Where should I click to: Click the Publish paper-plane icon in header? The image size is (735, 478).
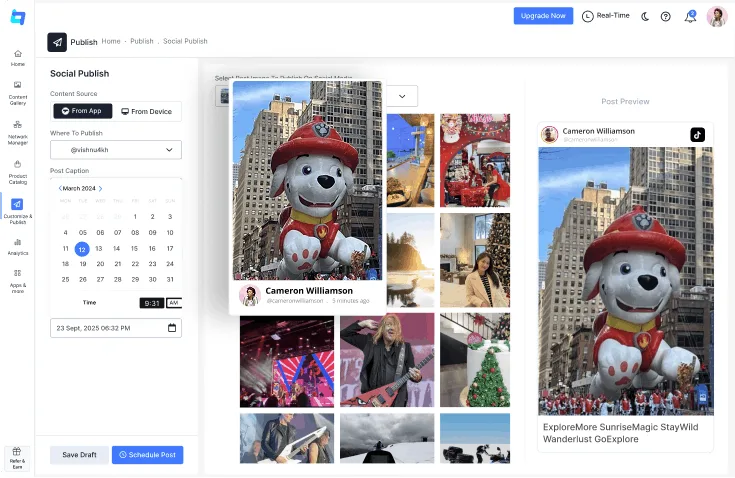click(x=57, y=42)
